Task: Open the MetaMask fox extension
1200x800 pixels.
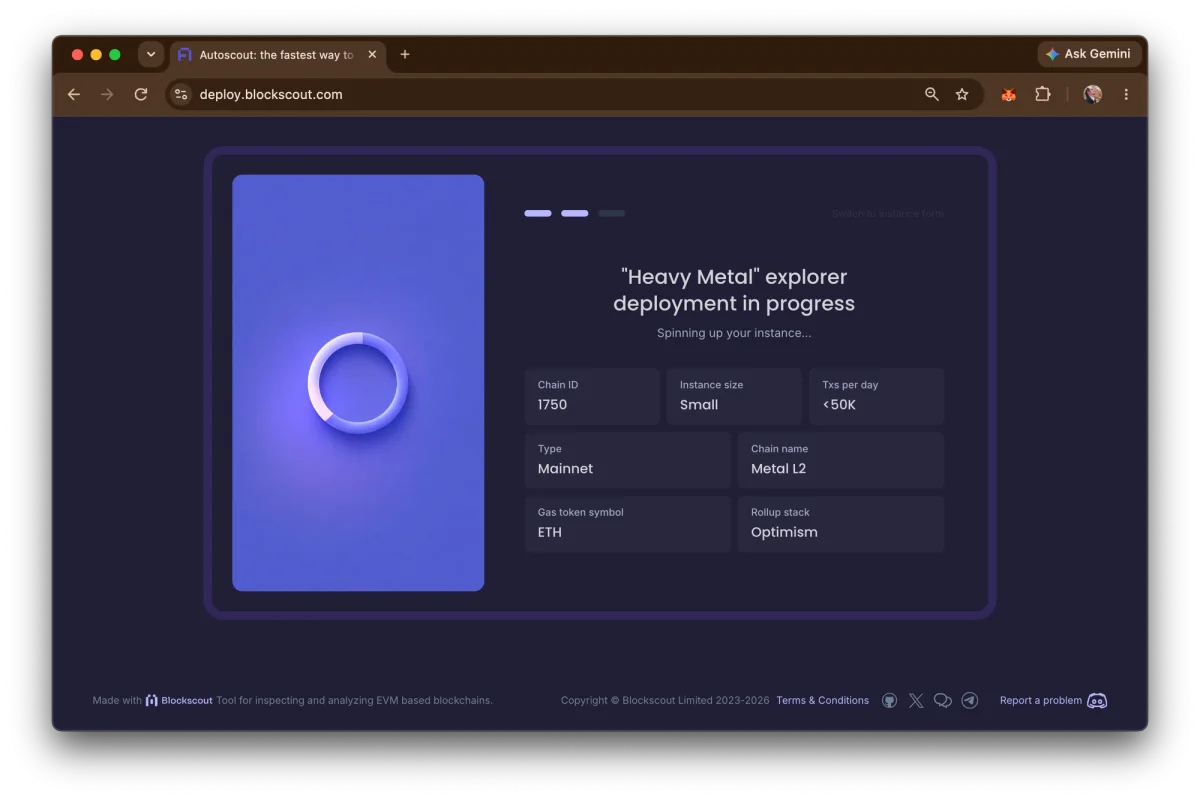Action: click(1009, 94)
